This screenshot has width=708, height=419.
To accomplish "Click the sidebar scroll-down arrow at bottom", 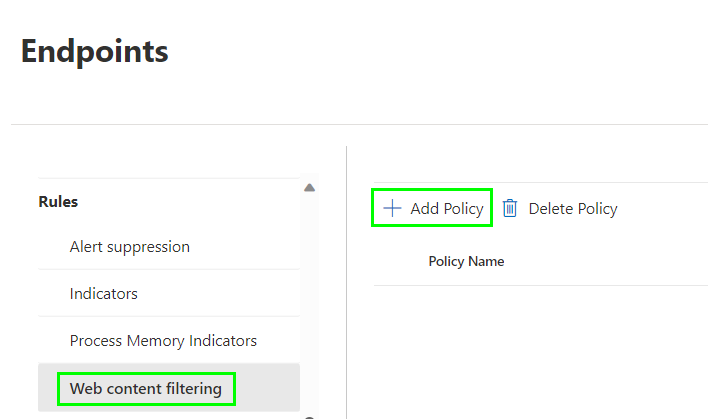I will click(310, 416).
